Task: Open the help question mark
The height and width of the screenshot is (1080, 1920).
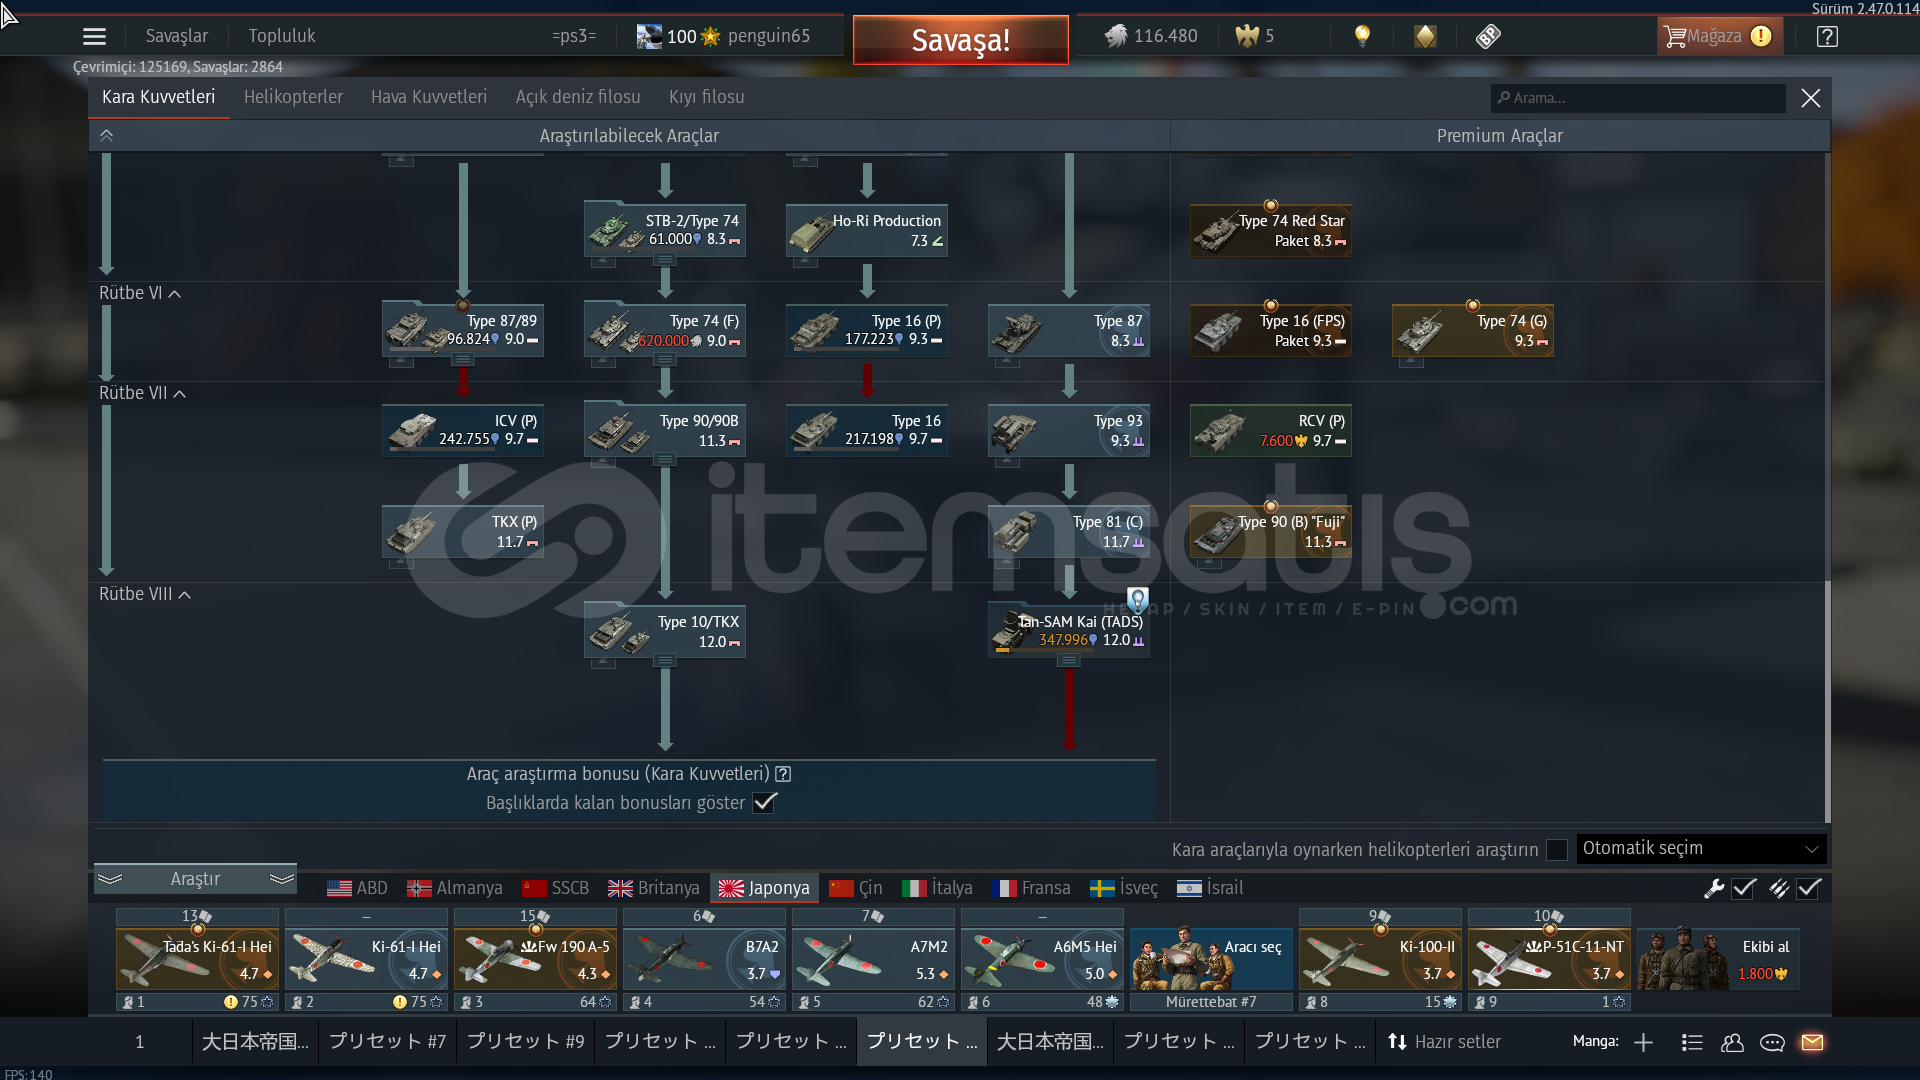Action: tap(1827, 37)
